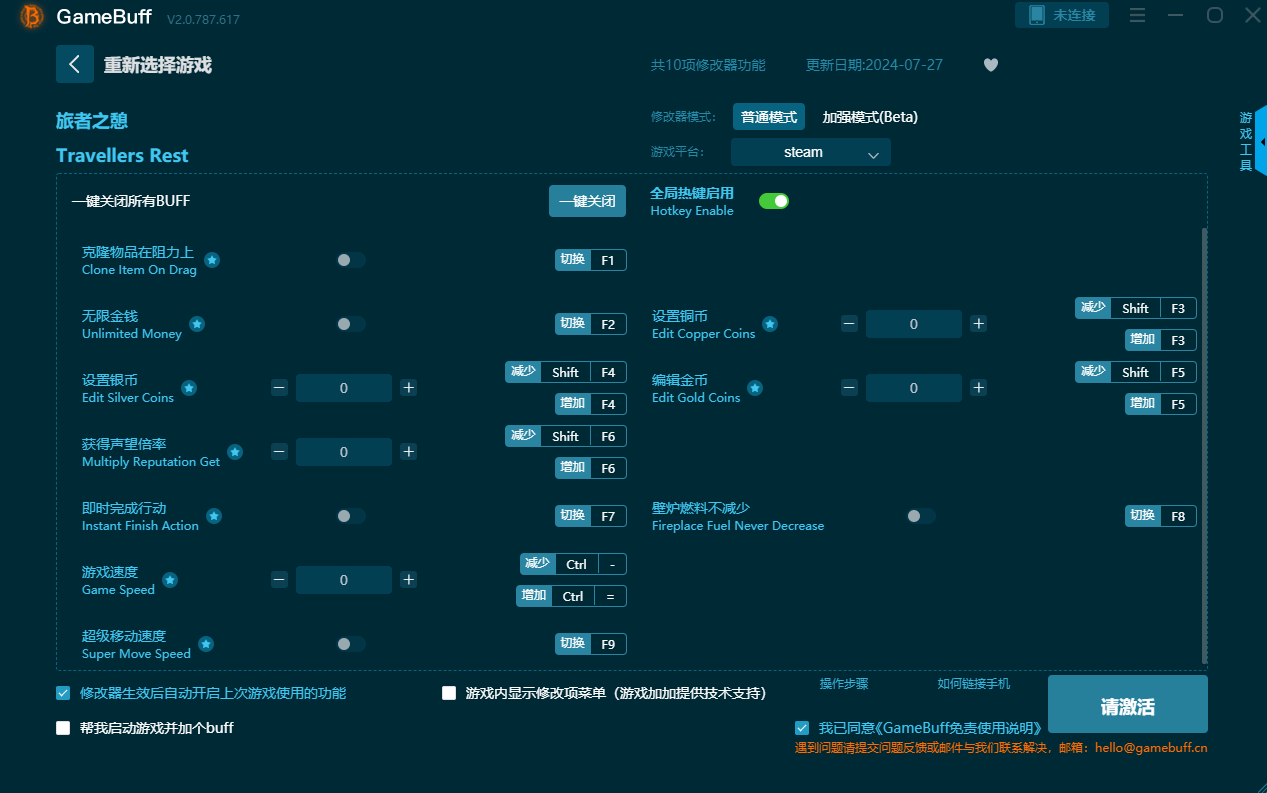Click the favorite heart icon
1267x793 pixels.
pos(991,65)
